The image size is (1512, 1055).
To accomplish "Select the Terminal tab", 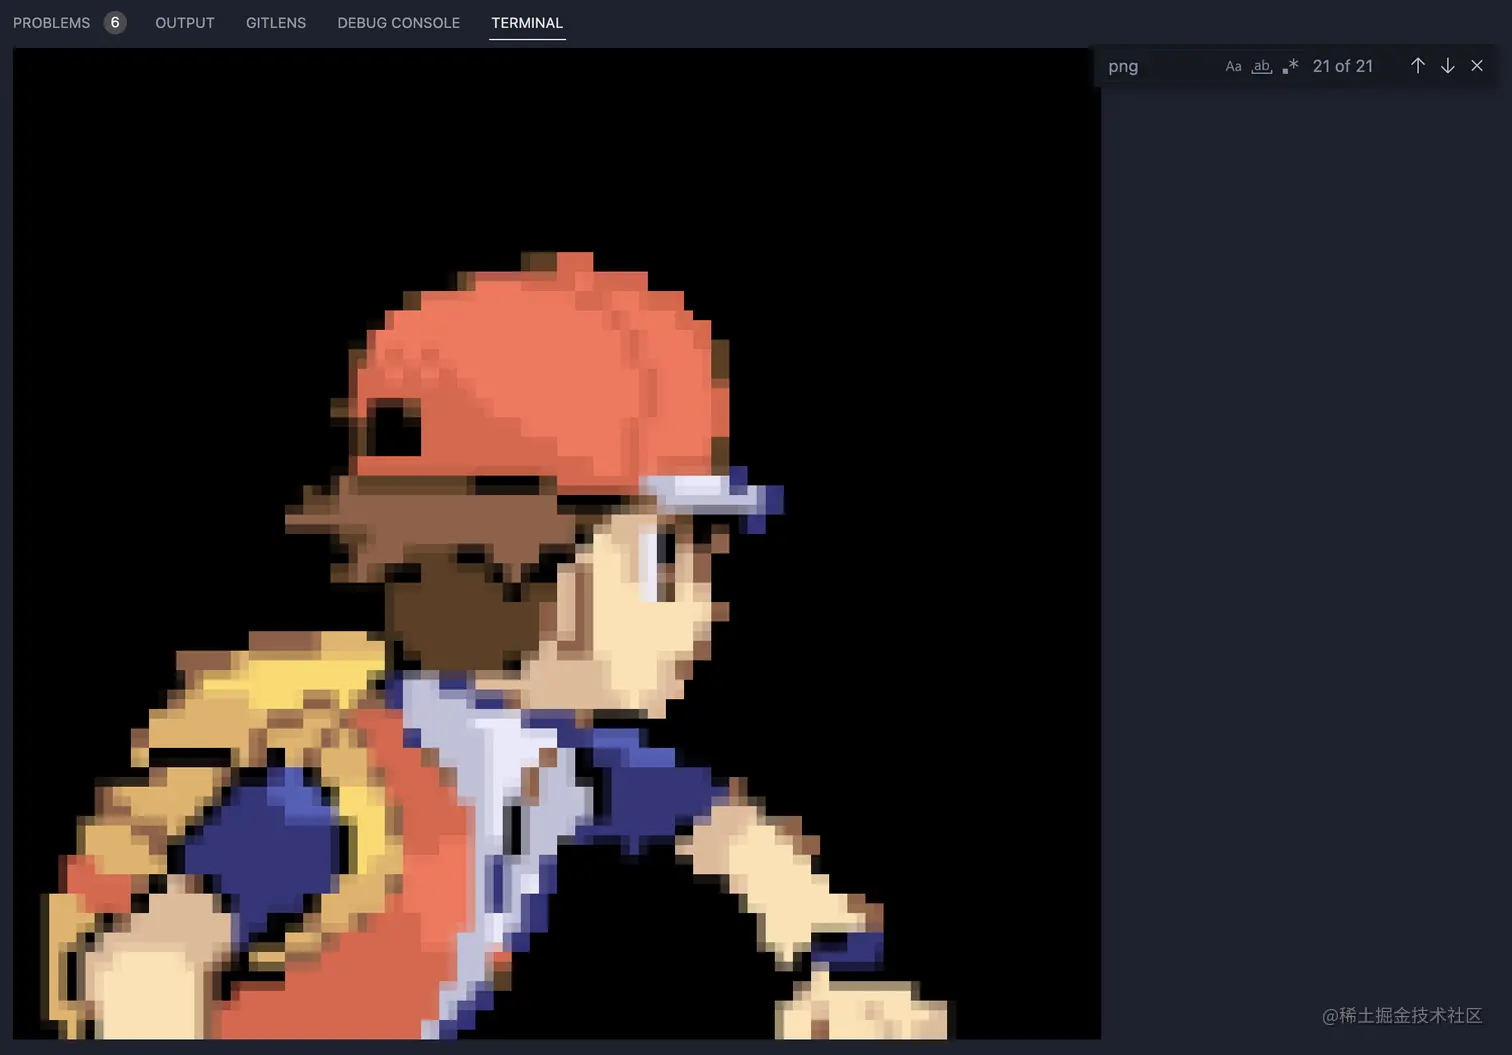I will click(x=527, y=22).
